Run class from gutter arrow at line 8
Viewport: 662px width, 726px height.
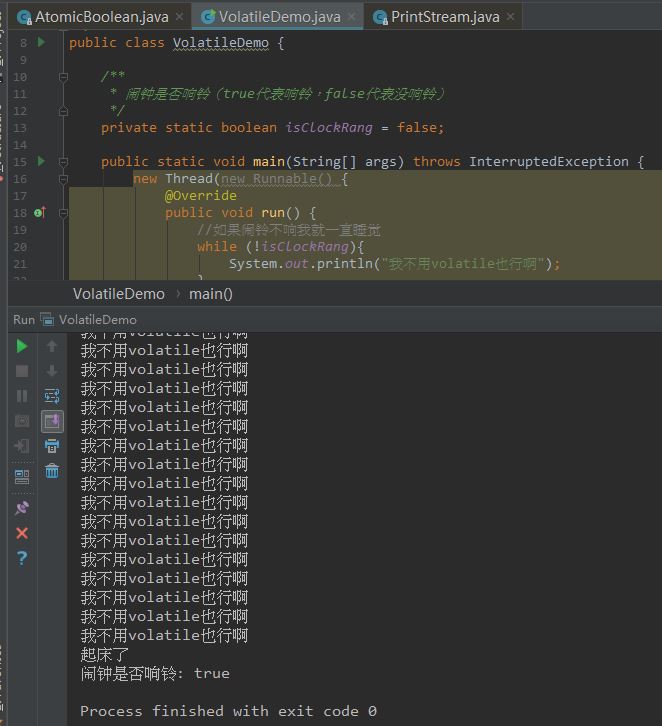(x=41, y=42)
